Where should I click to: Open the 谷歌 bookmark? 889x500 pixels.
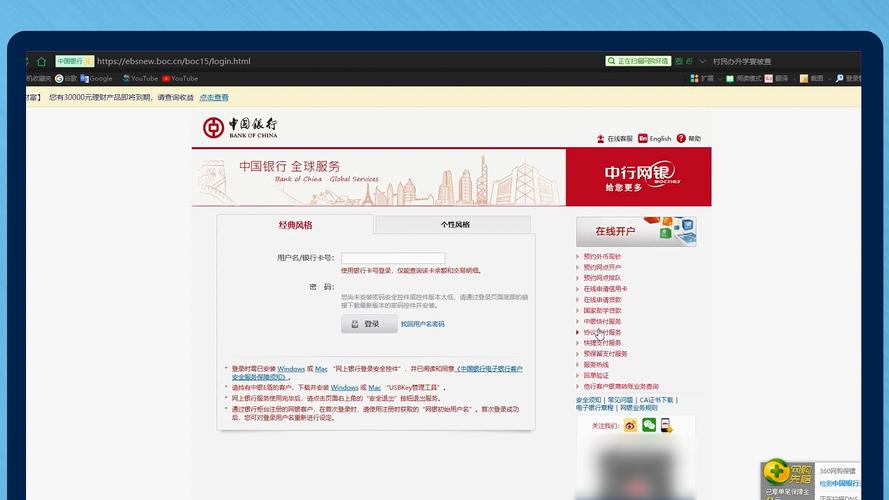click(x=66, y=79)
